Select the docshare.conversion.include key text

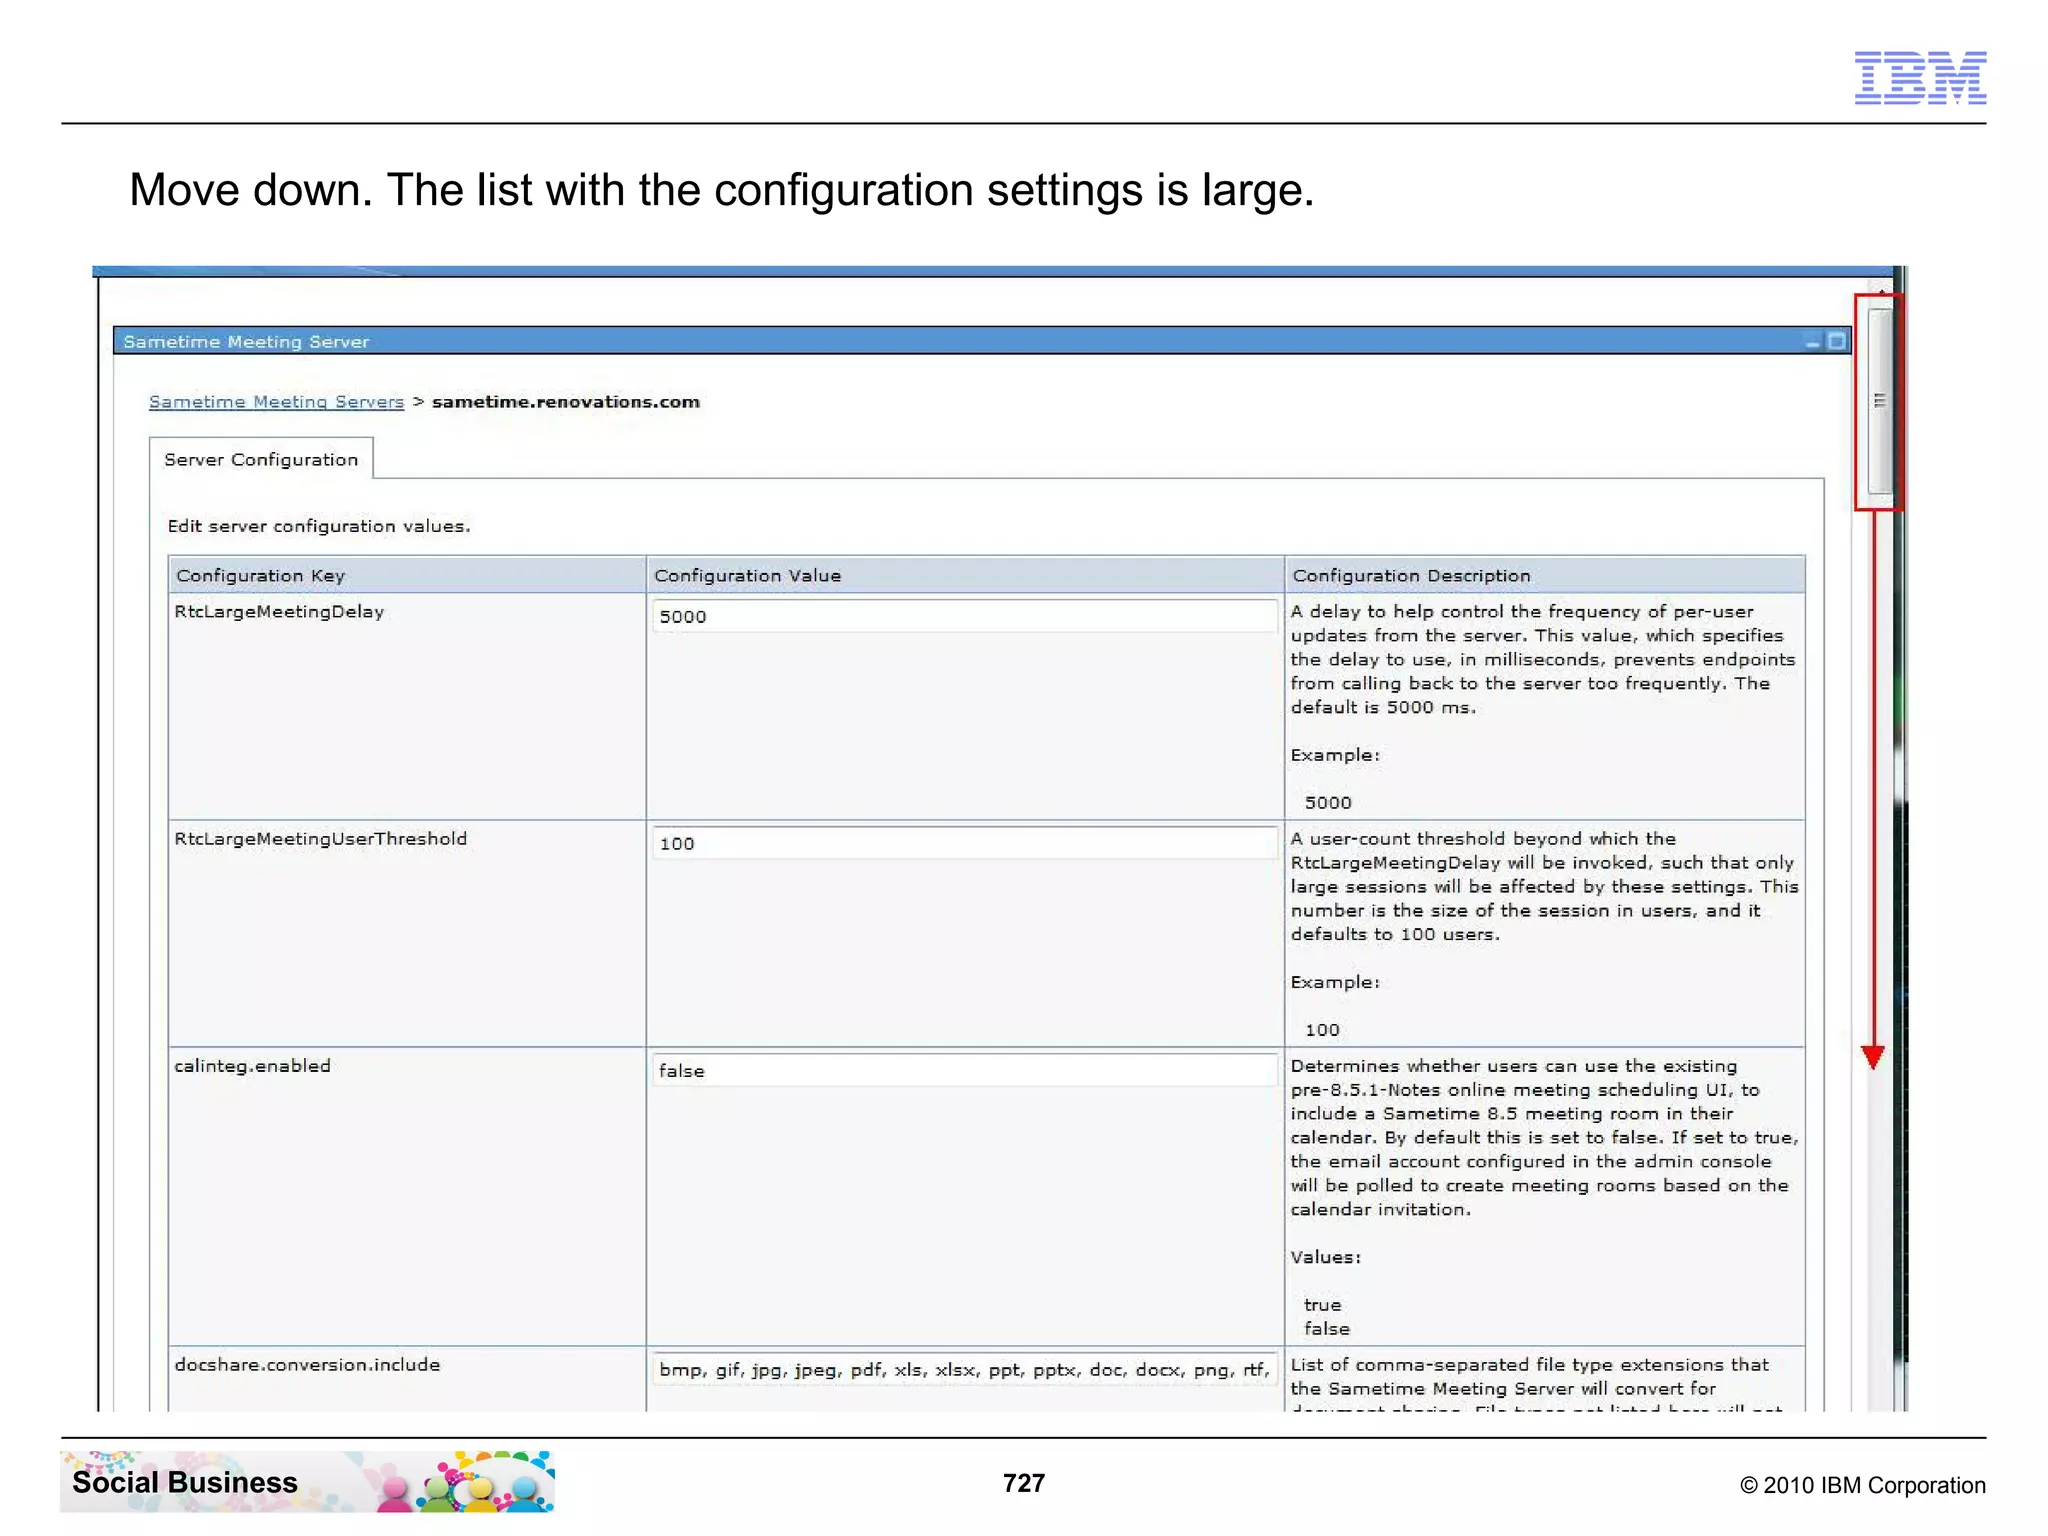(x=307, y=1365)
